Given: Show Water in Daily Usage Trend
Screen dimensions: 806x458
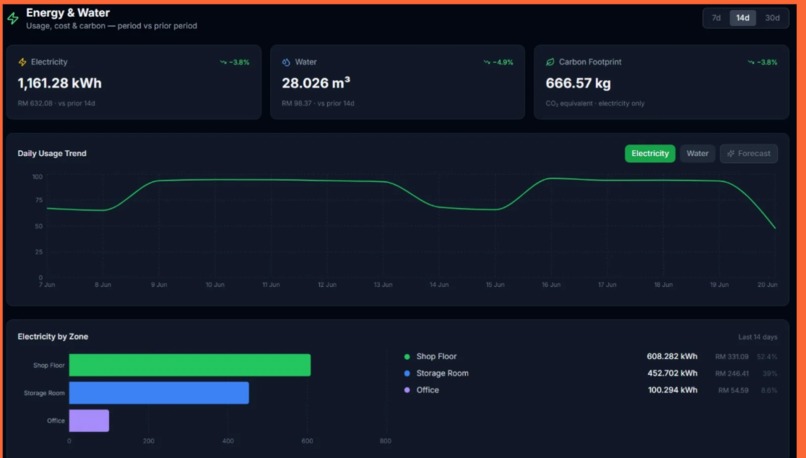Looking at the screenshot, I should tap(698, 154).
